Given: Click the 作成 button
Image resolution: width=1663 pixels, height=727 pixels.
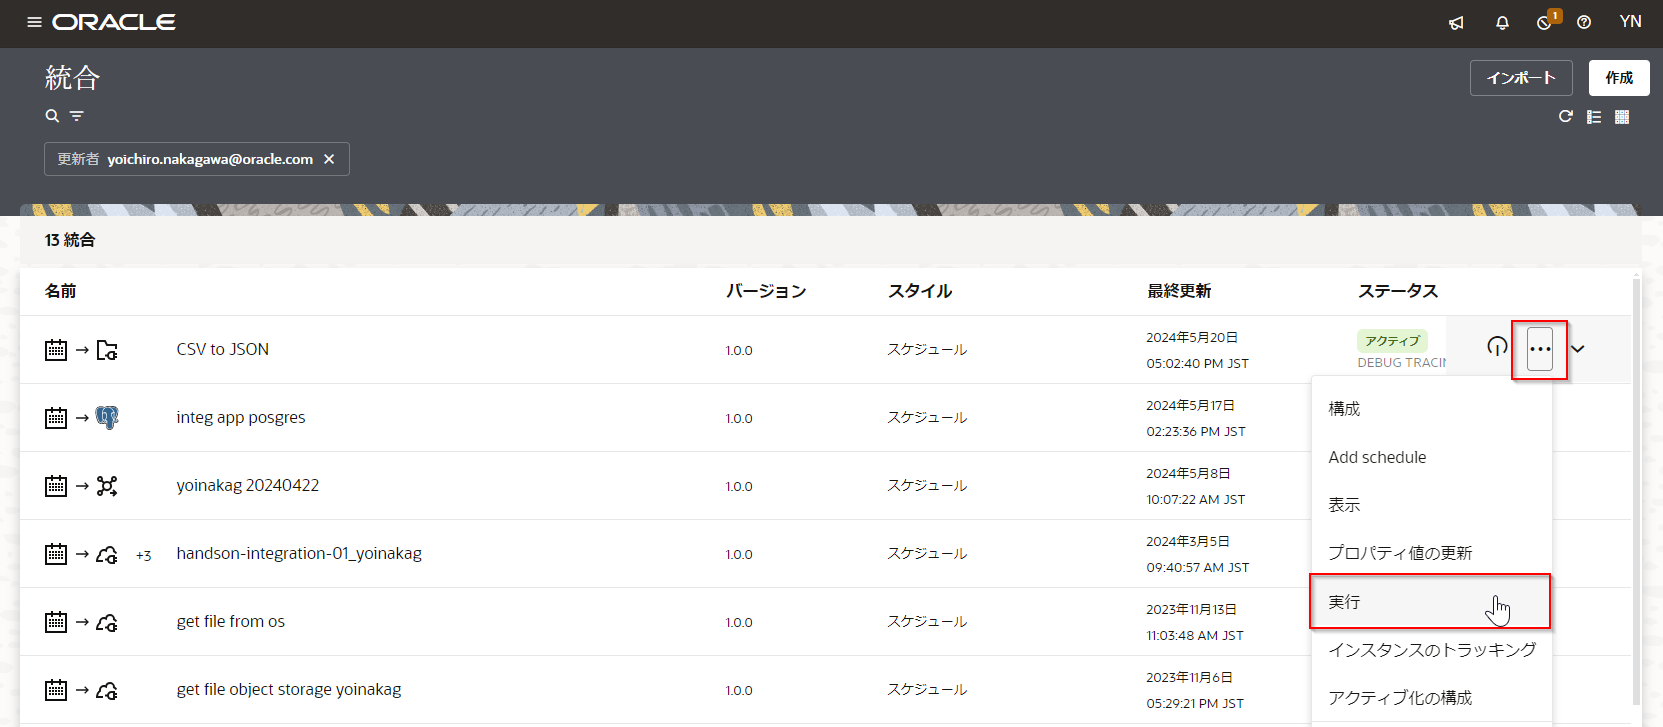Looking at the screenshot, I should (1618, 78).
